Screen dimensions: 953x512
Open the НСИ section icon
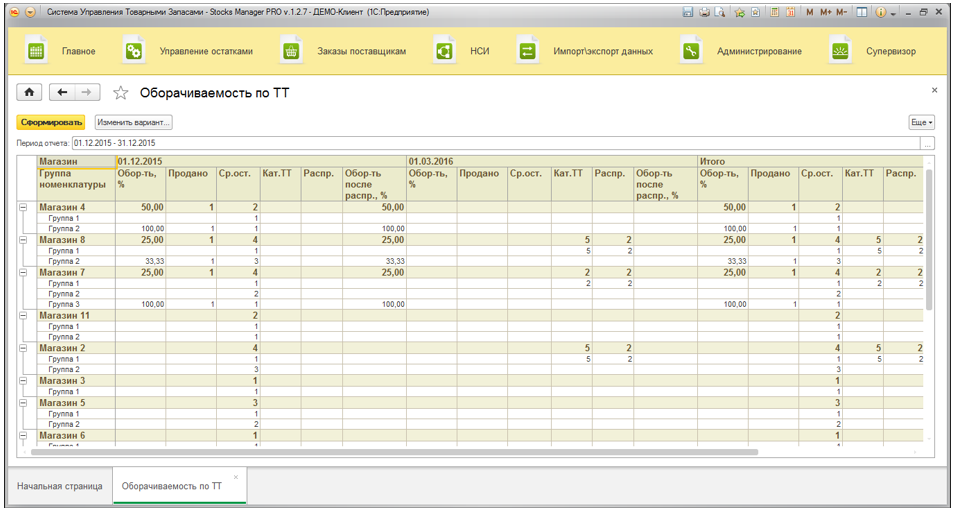444,51
